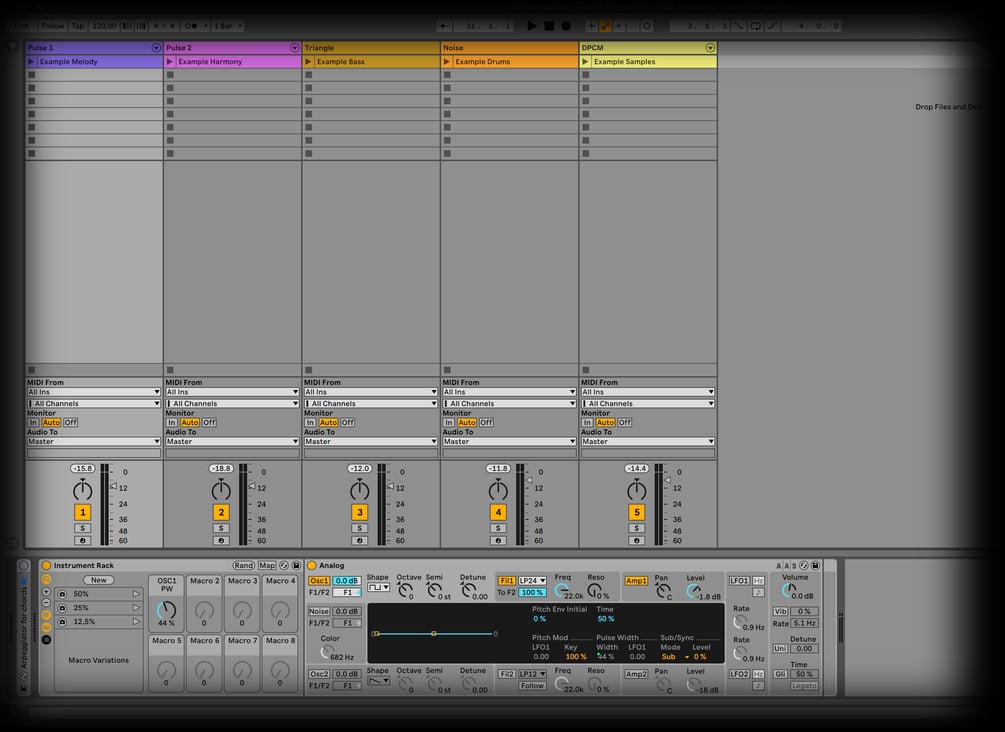Click the Arrangement Record button
Screen dimensions: 1005x732
(x=566, y=26)
